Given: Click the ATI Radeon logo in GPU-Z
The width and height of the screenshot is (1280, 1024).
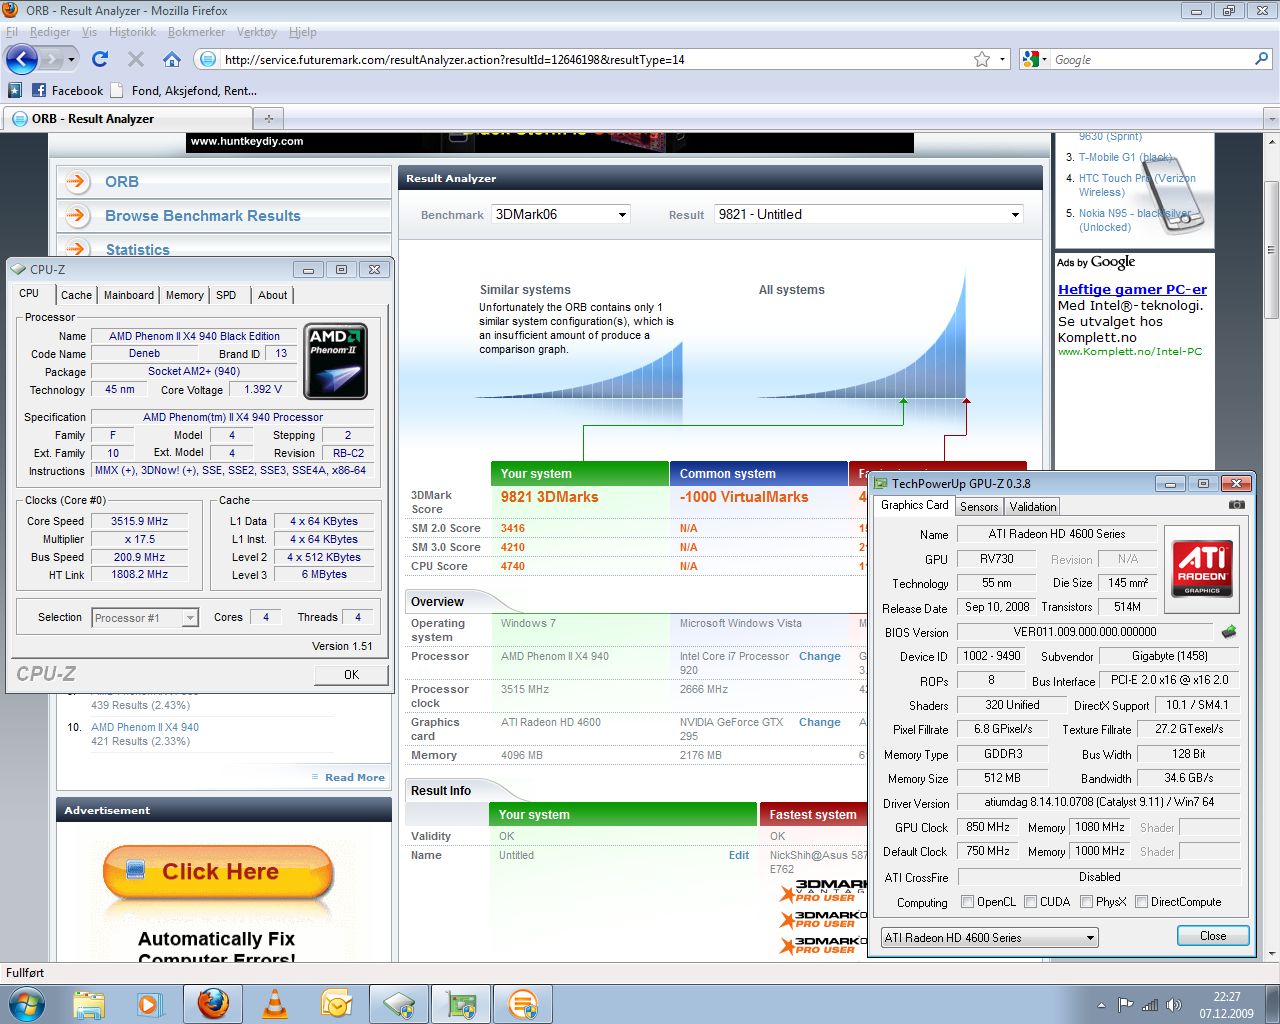Looking at the screenshot, I should pos(1202,568).
